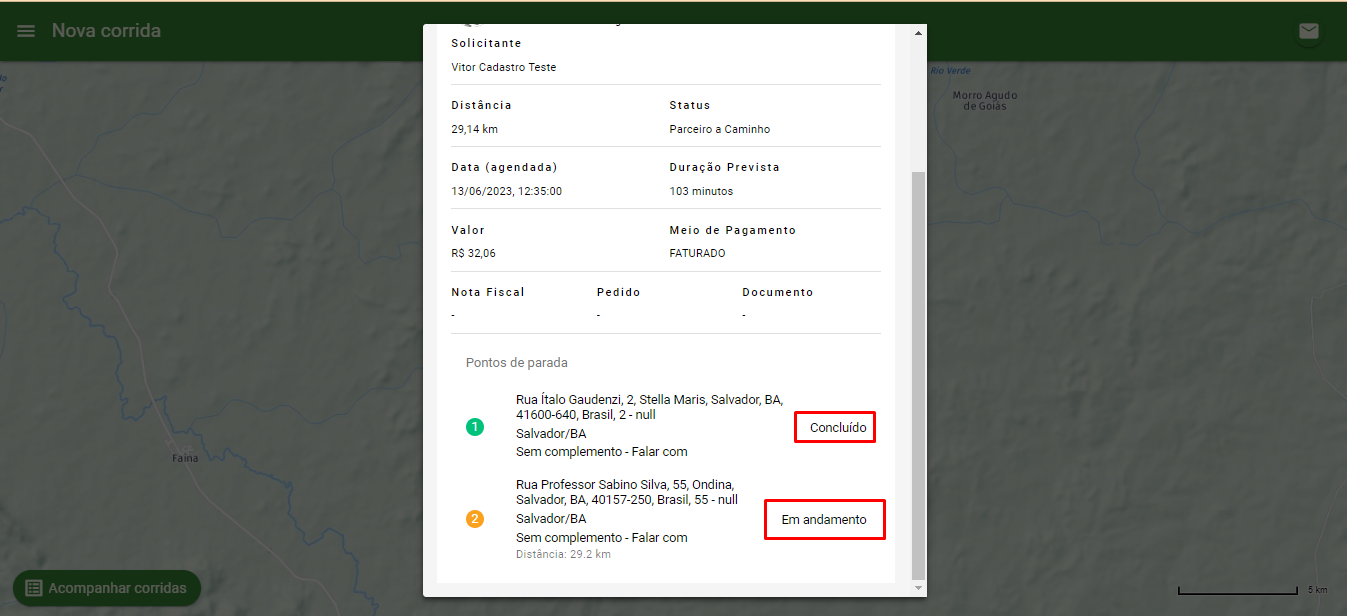
Task: Click the dialog vertical scrollbar thumb
Action: pyautogui.click(x=919, y=375)
